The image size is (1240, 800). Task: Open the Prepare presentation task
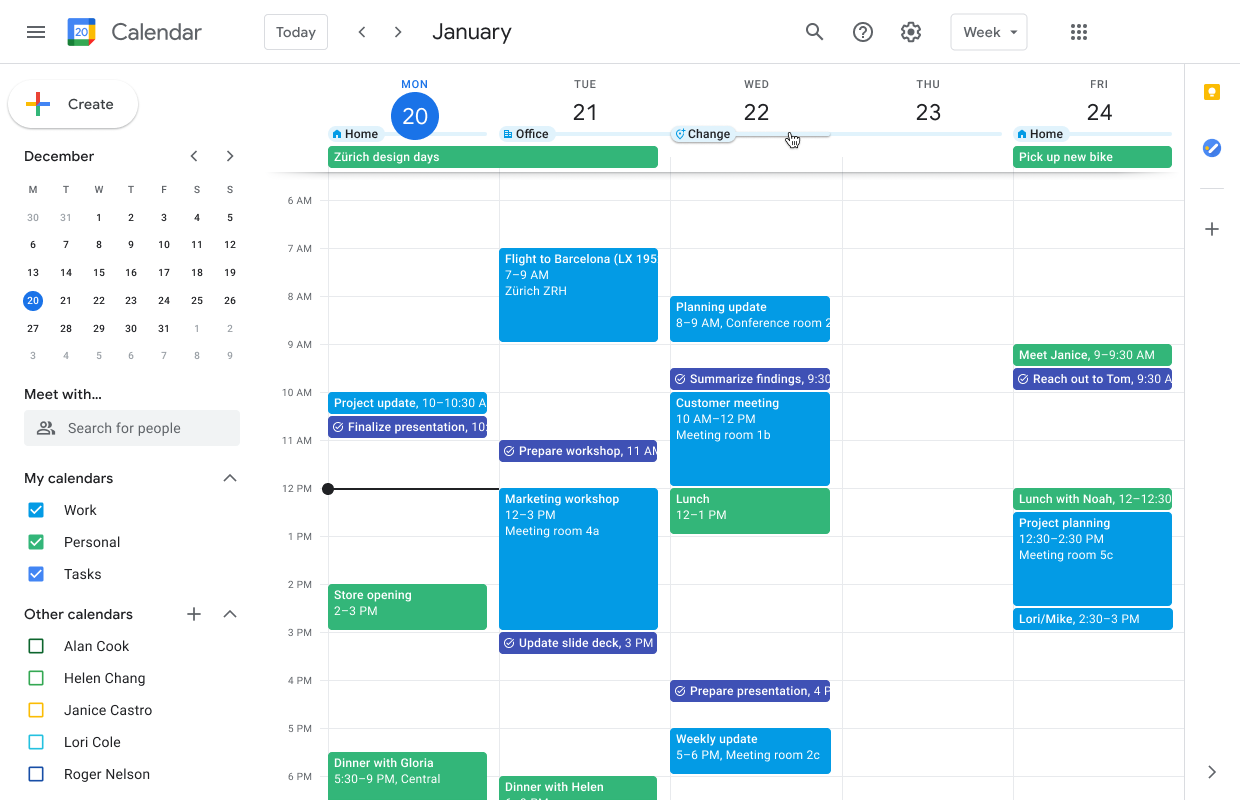750,691
